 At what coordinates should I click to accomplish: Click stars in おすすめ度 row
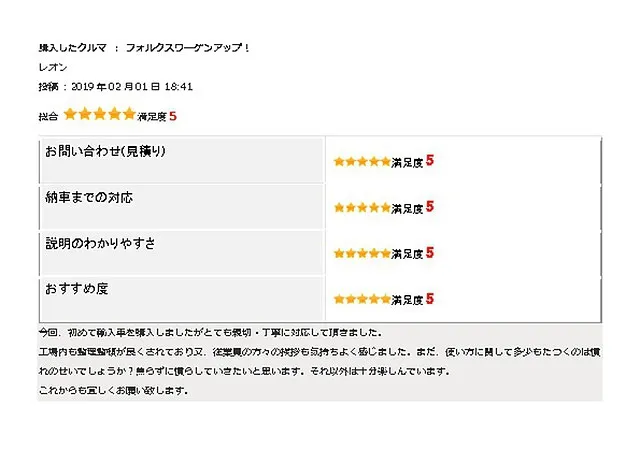tap(362, 300)
